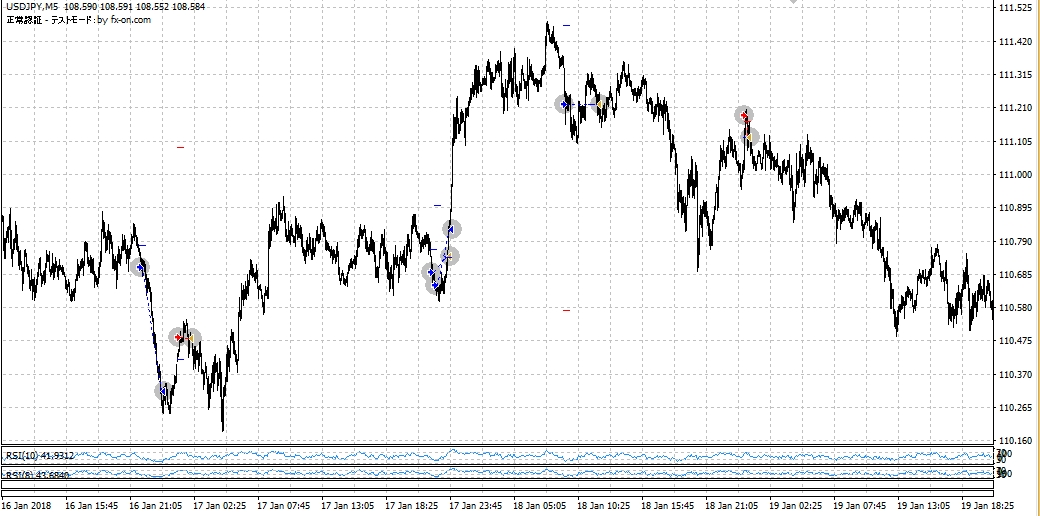Click the 111.525 price scale label

click(1013, 8)
